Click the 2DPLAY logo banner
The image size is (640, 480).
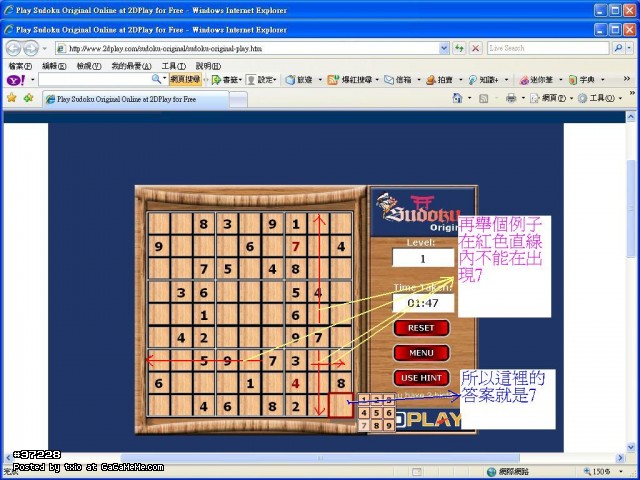point(429,420)
